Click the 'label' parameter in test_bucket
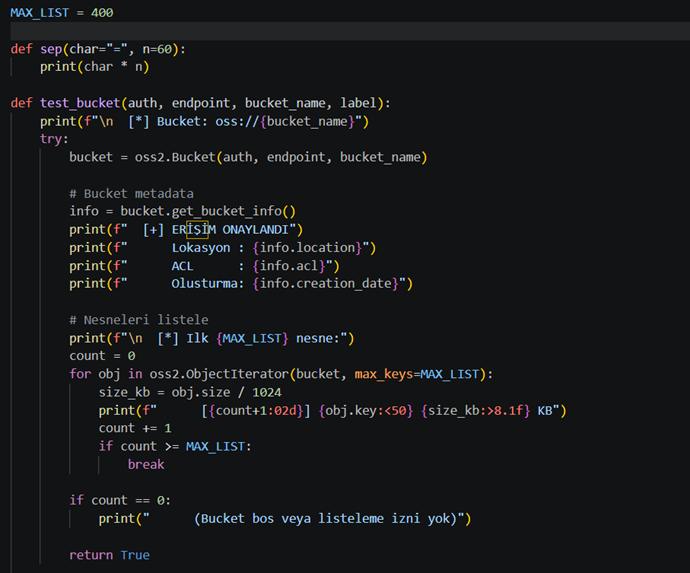This screenshot has width=690, height=573. [358, 103]
